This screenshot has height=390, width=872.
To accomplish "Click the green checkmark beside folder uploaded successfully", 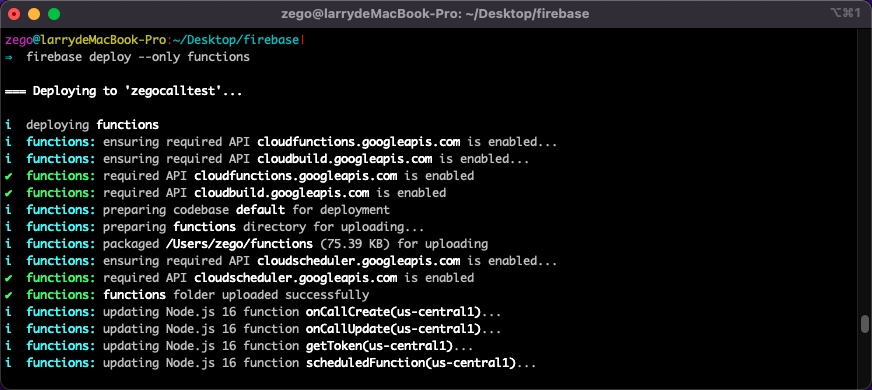I will [8, 295].
